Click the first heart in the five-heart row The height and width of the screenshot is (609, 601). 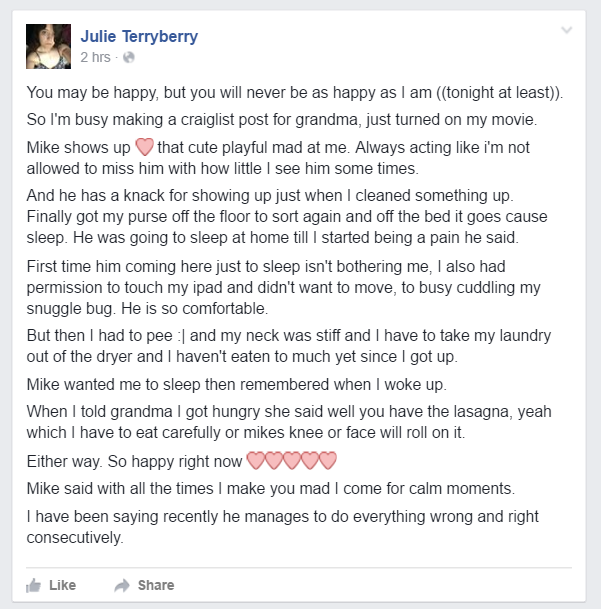[255, 461]
